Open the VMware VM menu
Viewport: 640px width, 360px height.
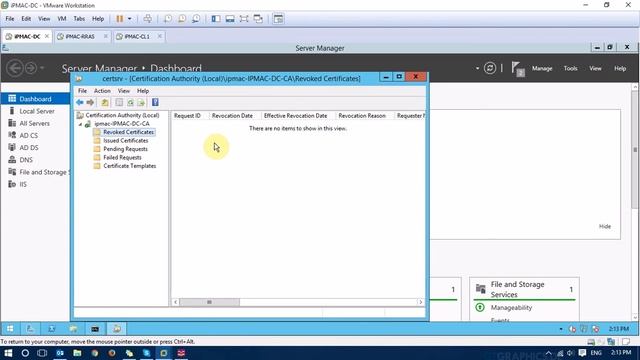pos(62,19)
